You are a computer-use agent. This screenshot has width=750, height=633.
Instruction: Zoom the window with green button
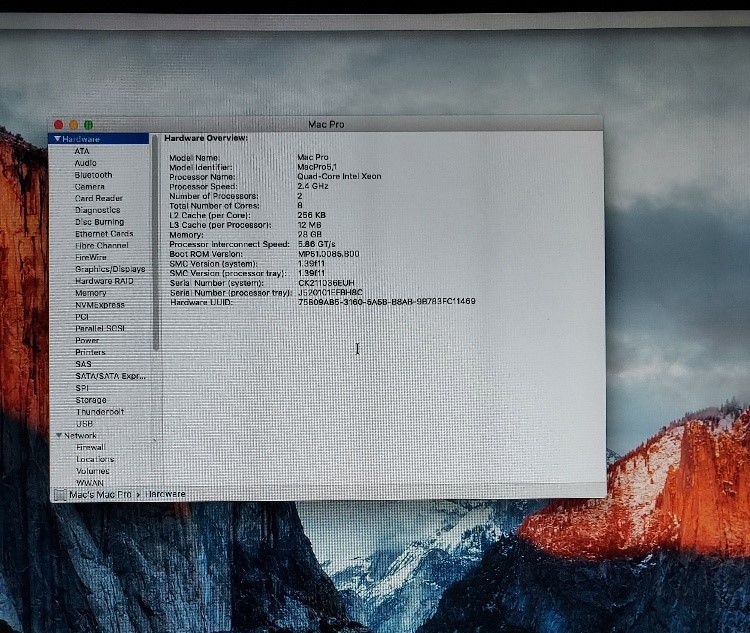(x=88, y=125)
